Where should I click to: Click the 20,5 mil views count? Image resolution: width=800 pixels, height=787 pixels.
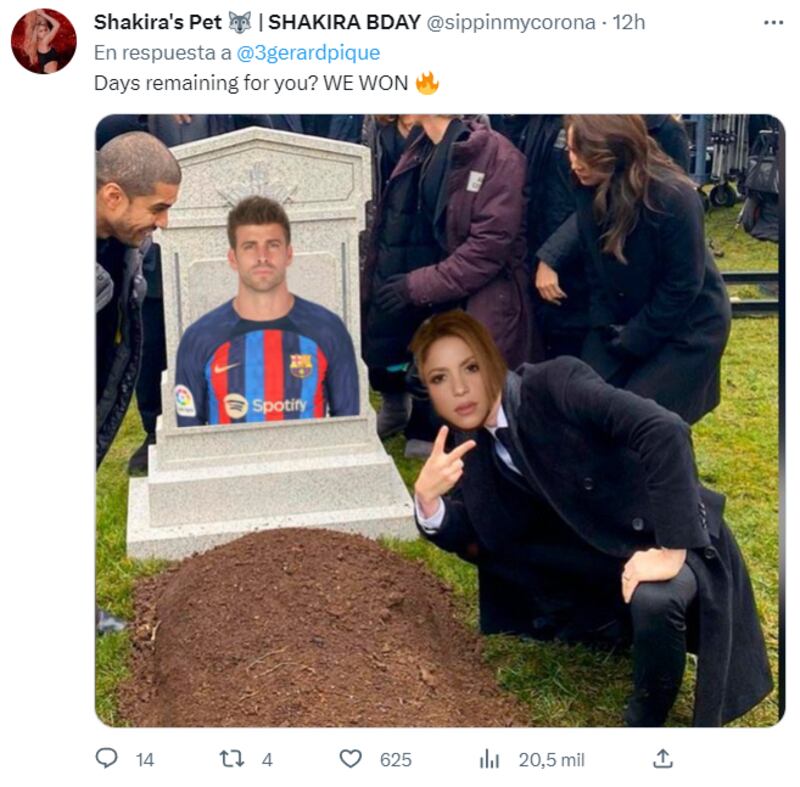tap(551, 760)
